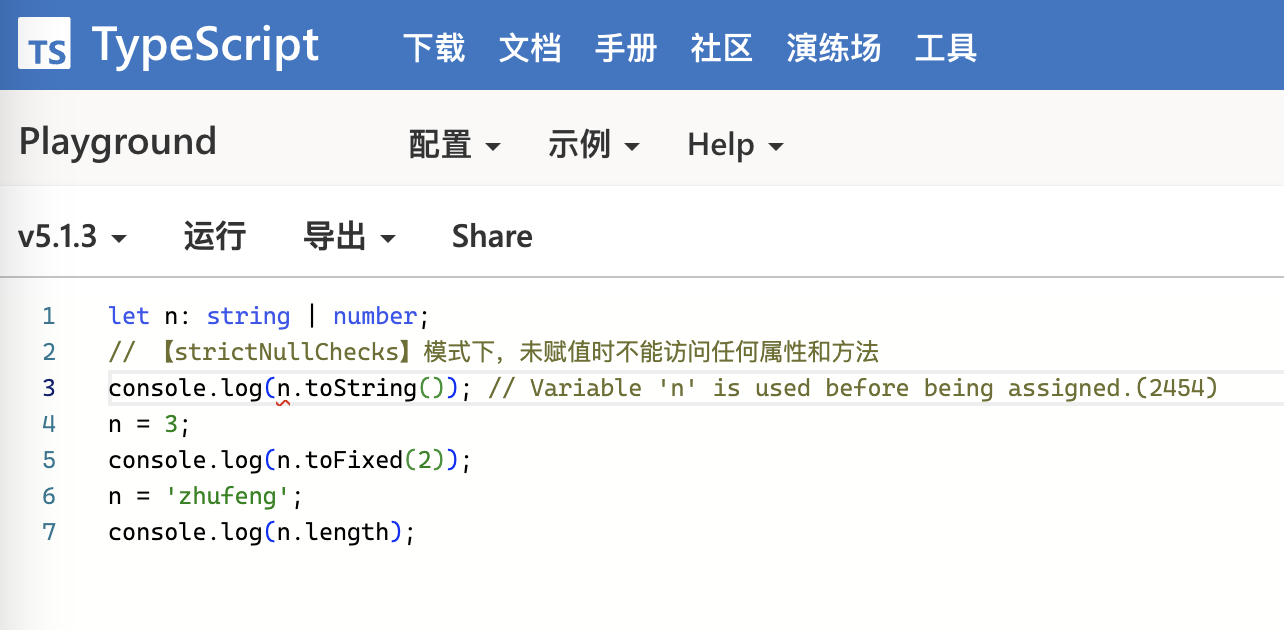Open the TypeScript home link
1284x630 pixels.
[205, 45]
